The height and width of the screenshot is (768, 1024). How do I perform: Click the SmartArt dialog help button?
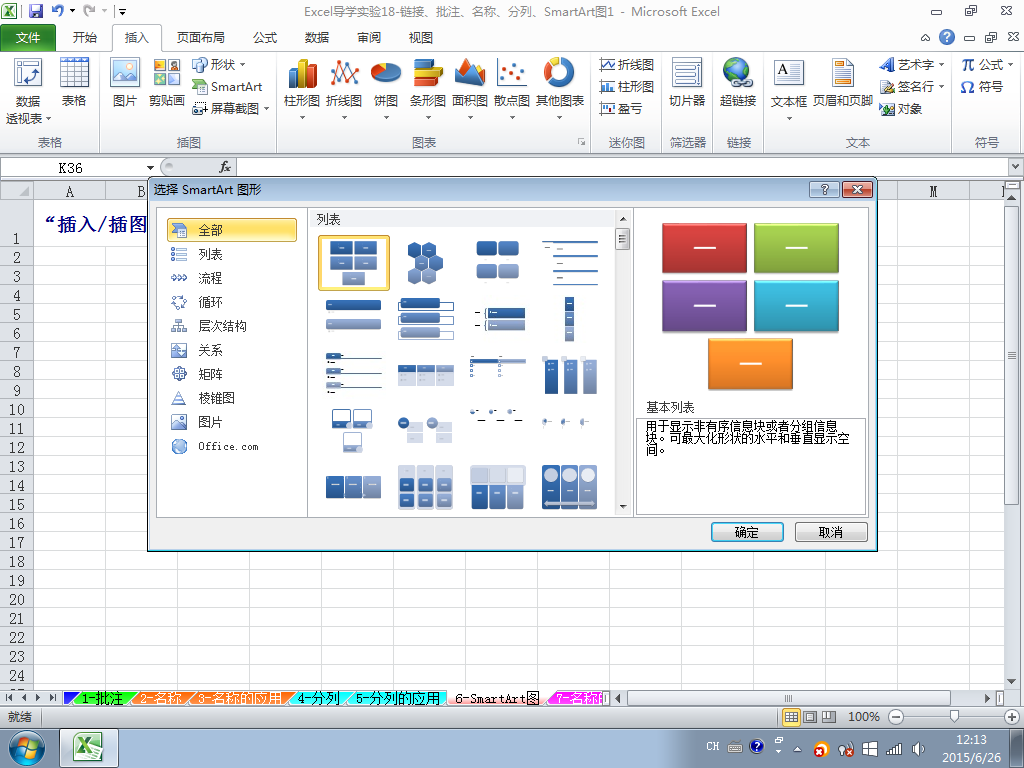(824, 189)
